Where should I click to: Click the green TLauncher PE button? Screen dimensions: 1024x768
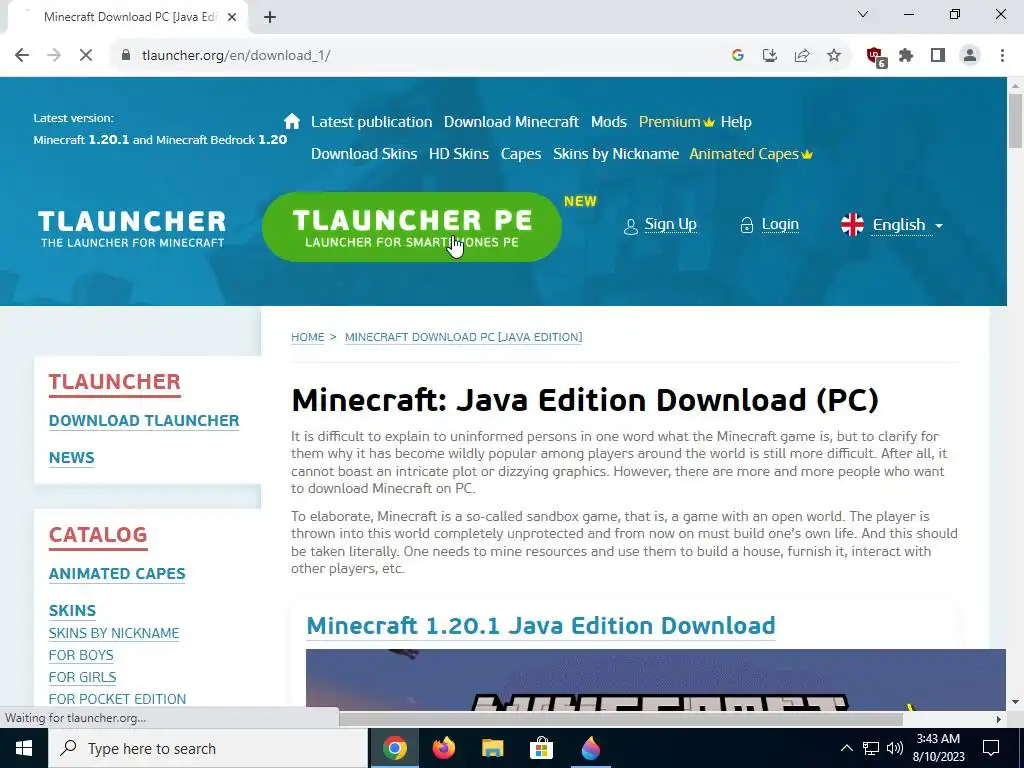[411, 227]
